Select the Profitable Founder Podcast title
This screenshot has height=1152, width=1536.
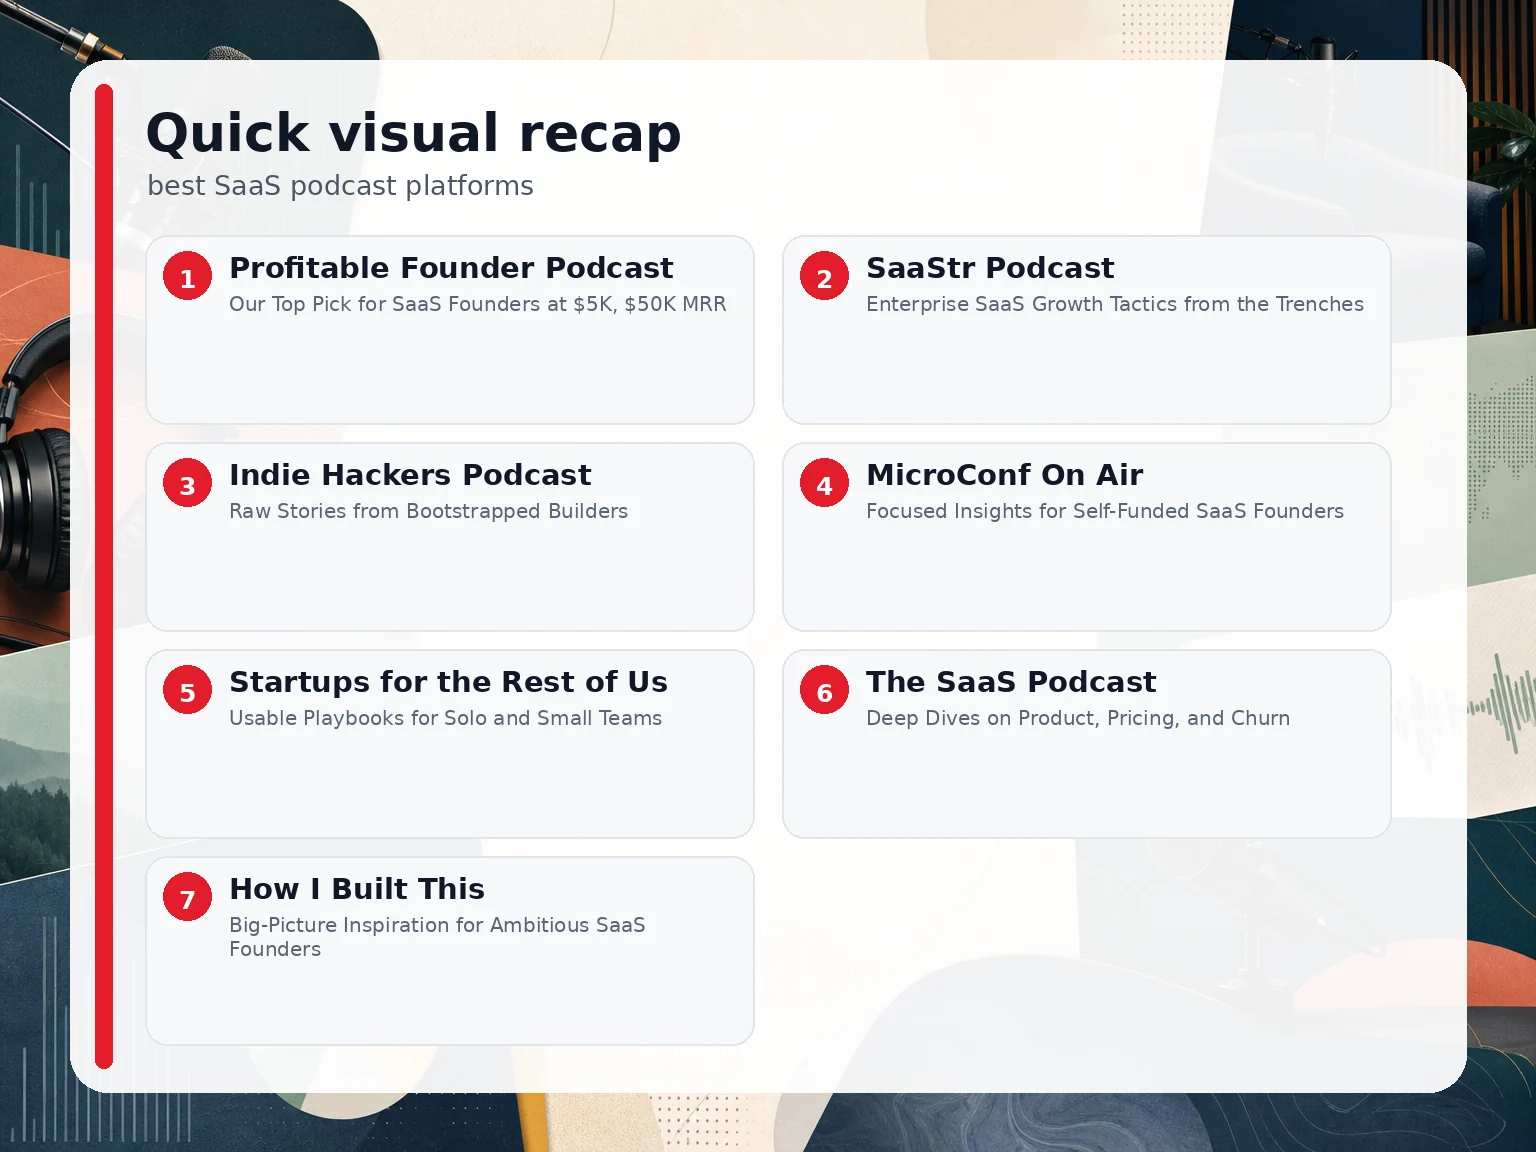451,268
